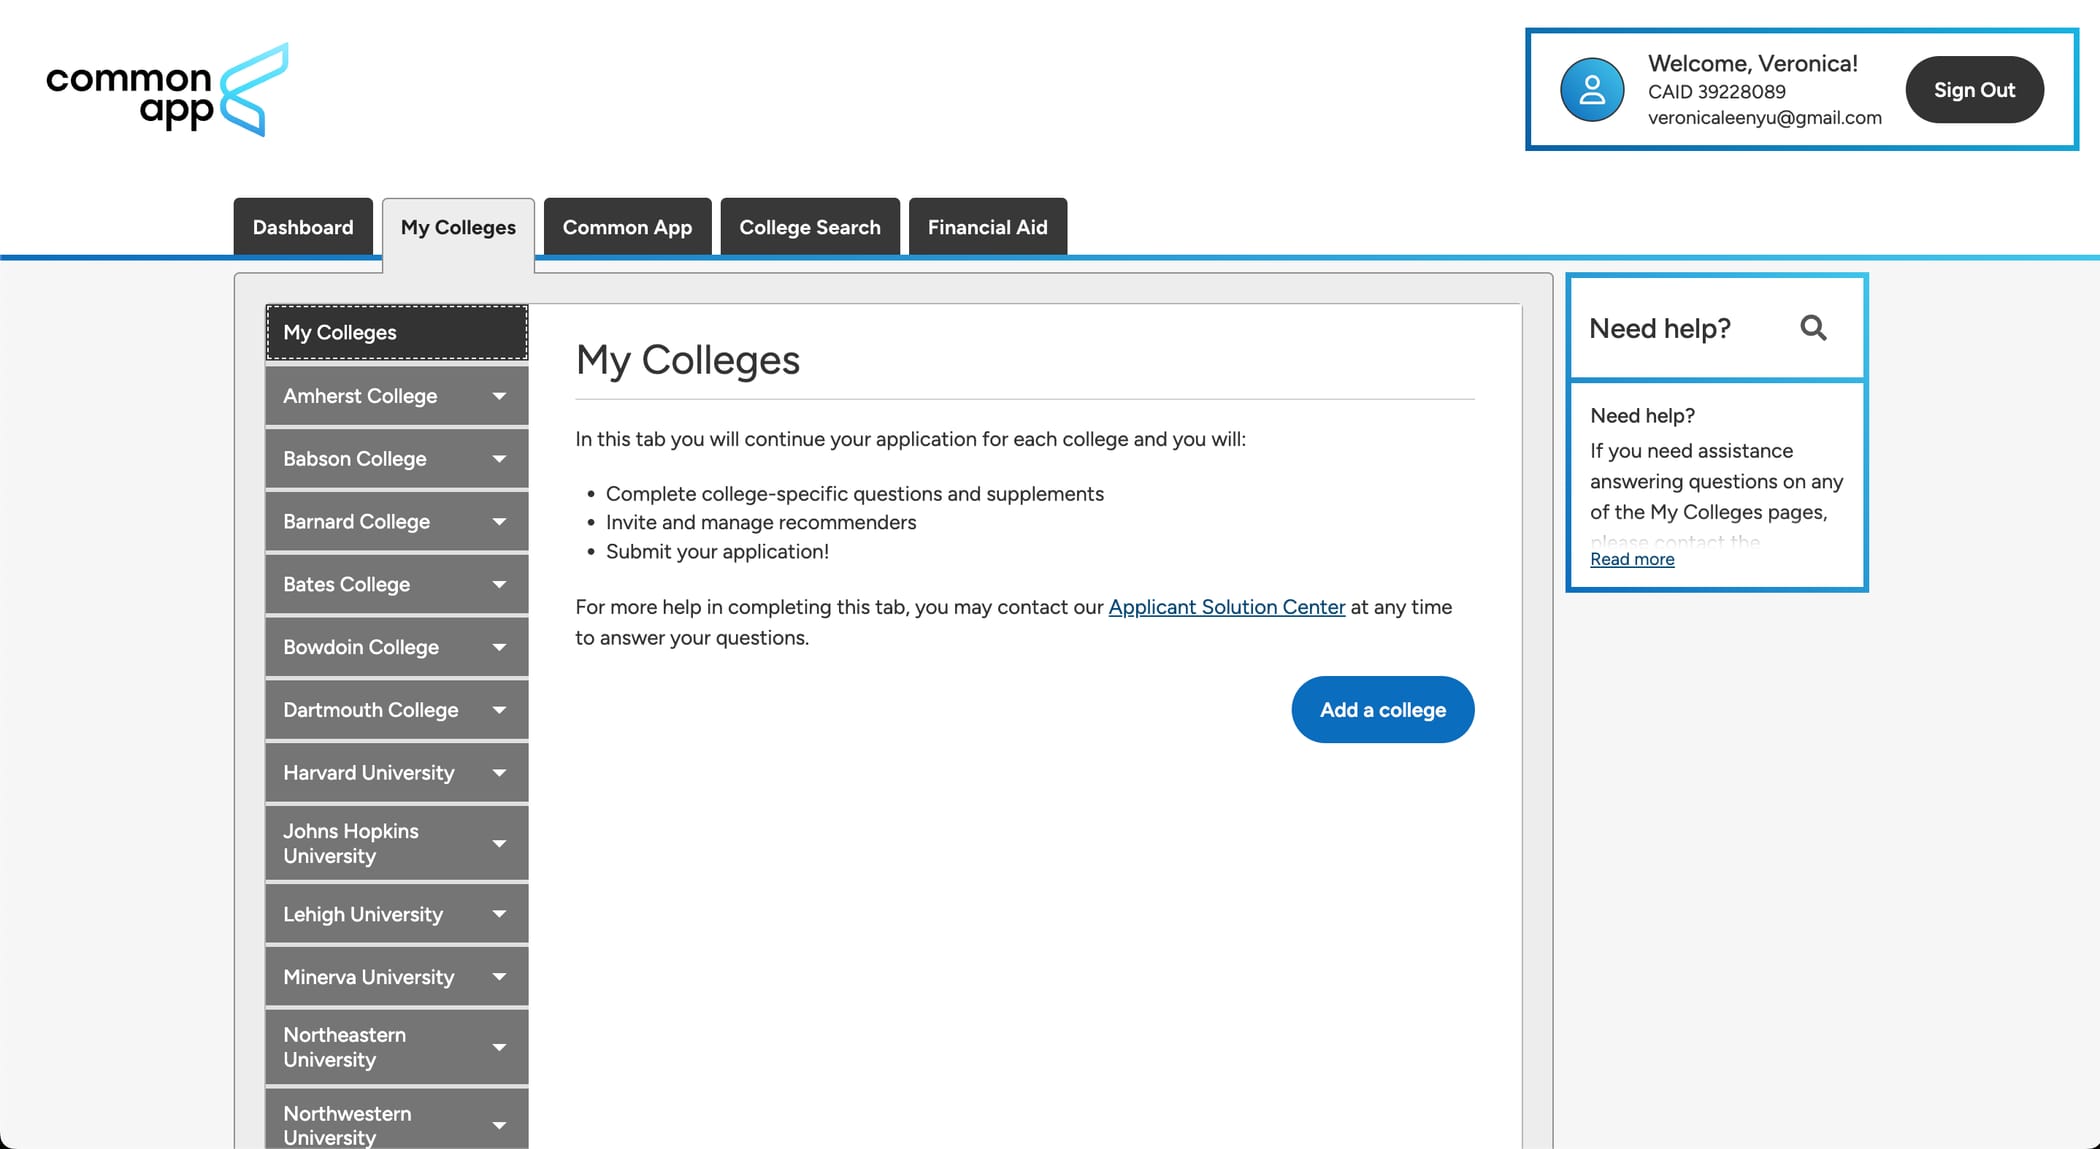Open the College Search tab

point(810,227)
